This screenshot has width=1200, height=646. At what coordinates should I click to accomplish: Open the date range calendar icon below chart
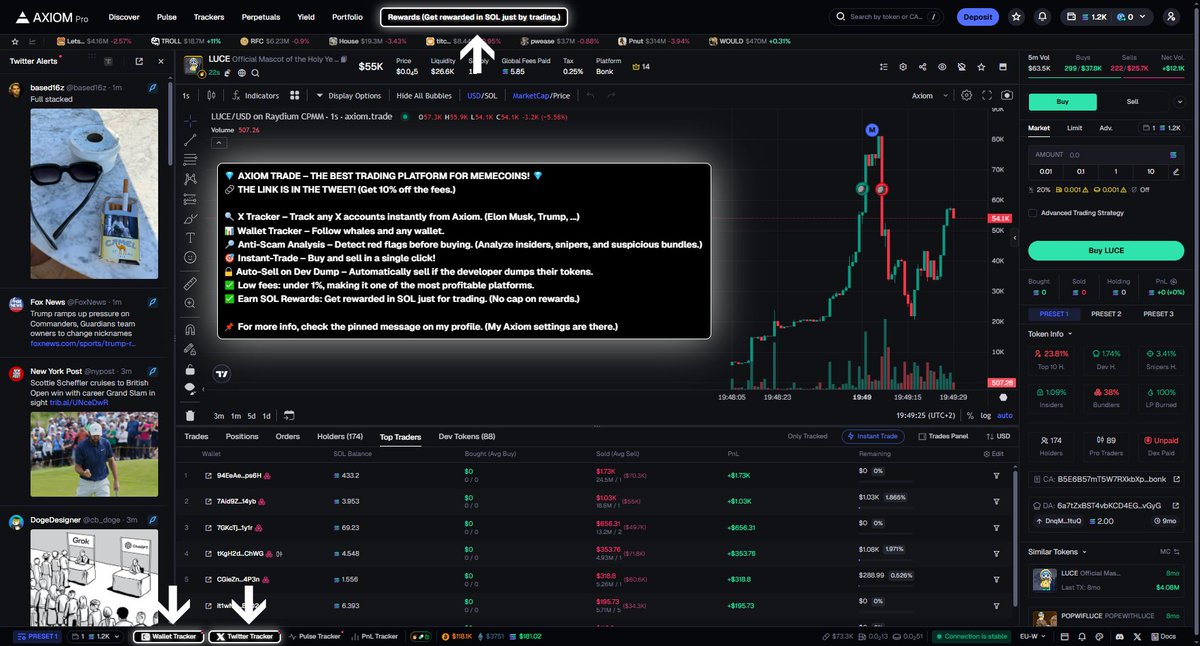289,415
